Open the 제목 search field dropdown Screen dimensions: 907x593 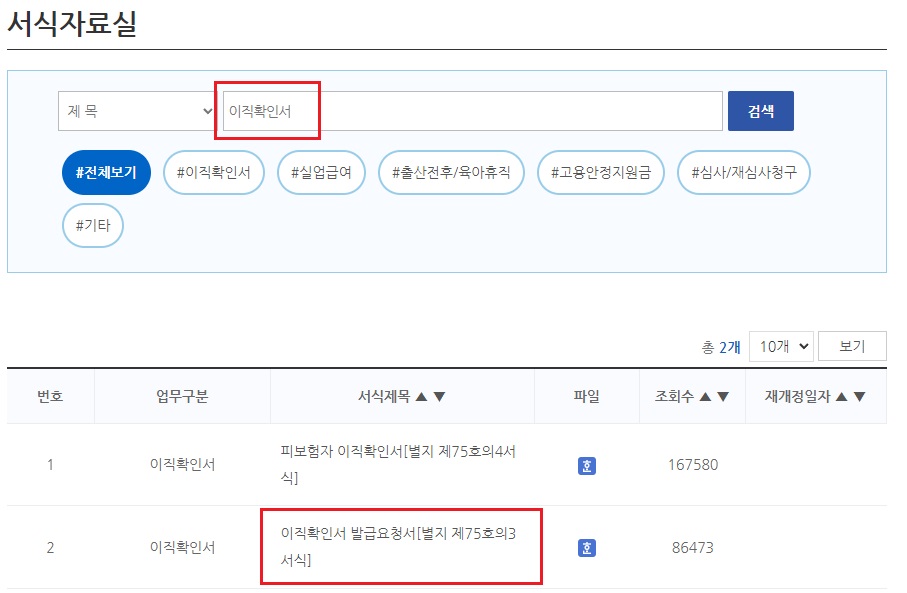coord(136,110)
